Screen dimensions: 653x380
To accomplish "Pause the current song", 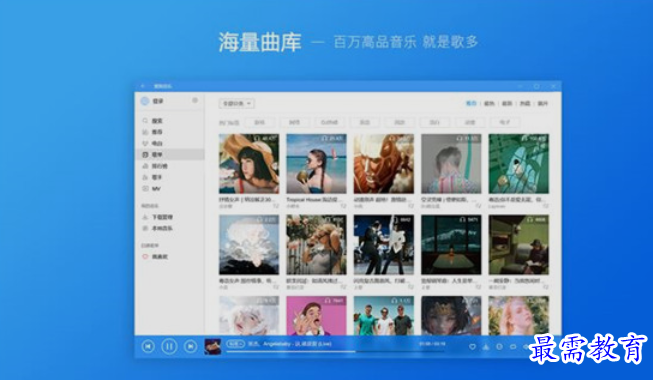I will pos(169,346).
